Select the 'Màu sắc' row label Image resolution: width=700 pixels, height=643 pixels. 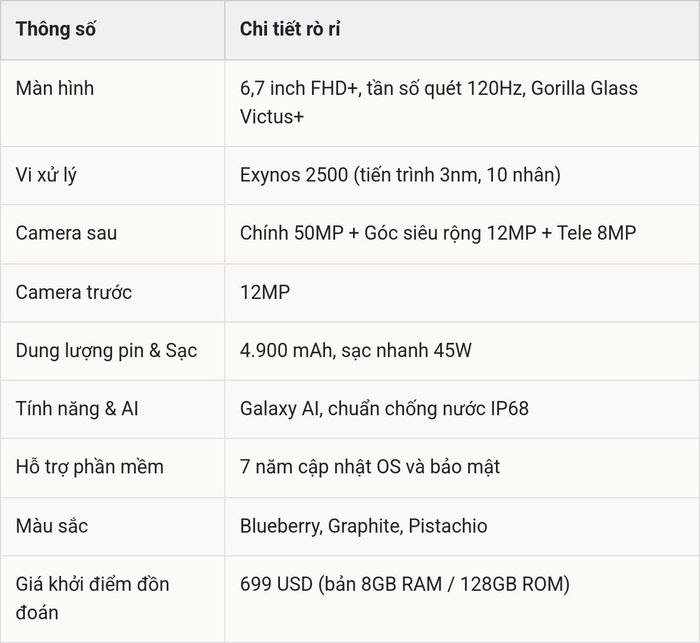(x=52, y=526)
